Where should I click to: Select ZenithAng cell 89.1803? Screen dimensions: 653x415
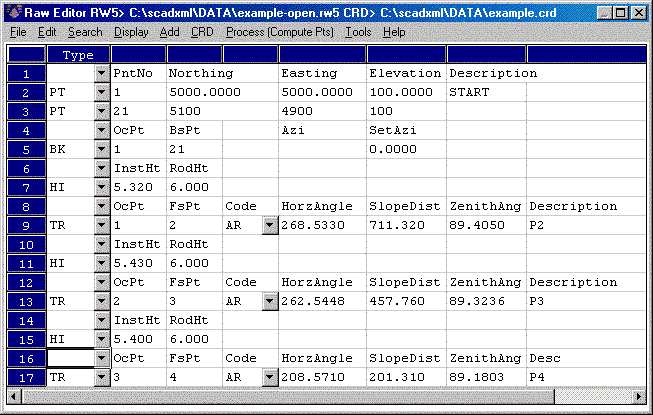point(486,378)
